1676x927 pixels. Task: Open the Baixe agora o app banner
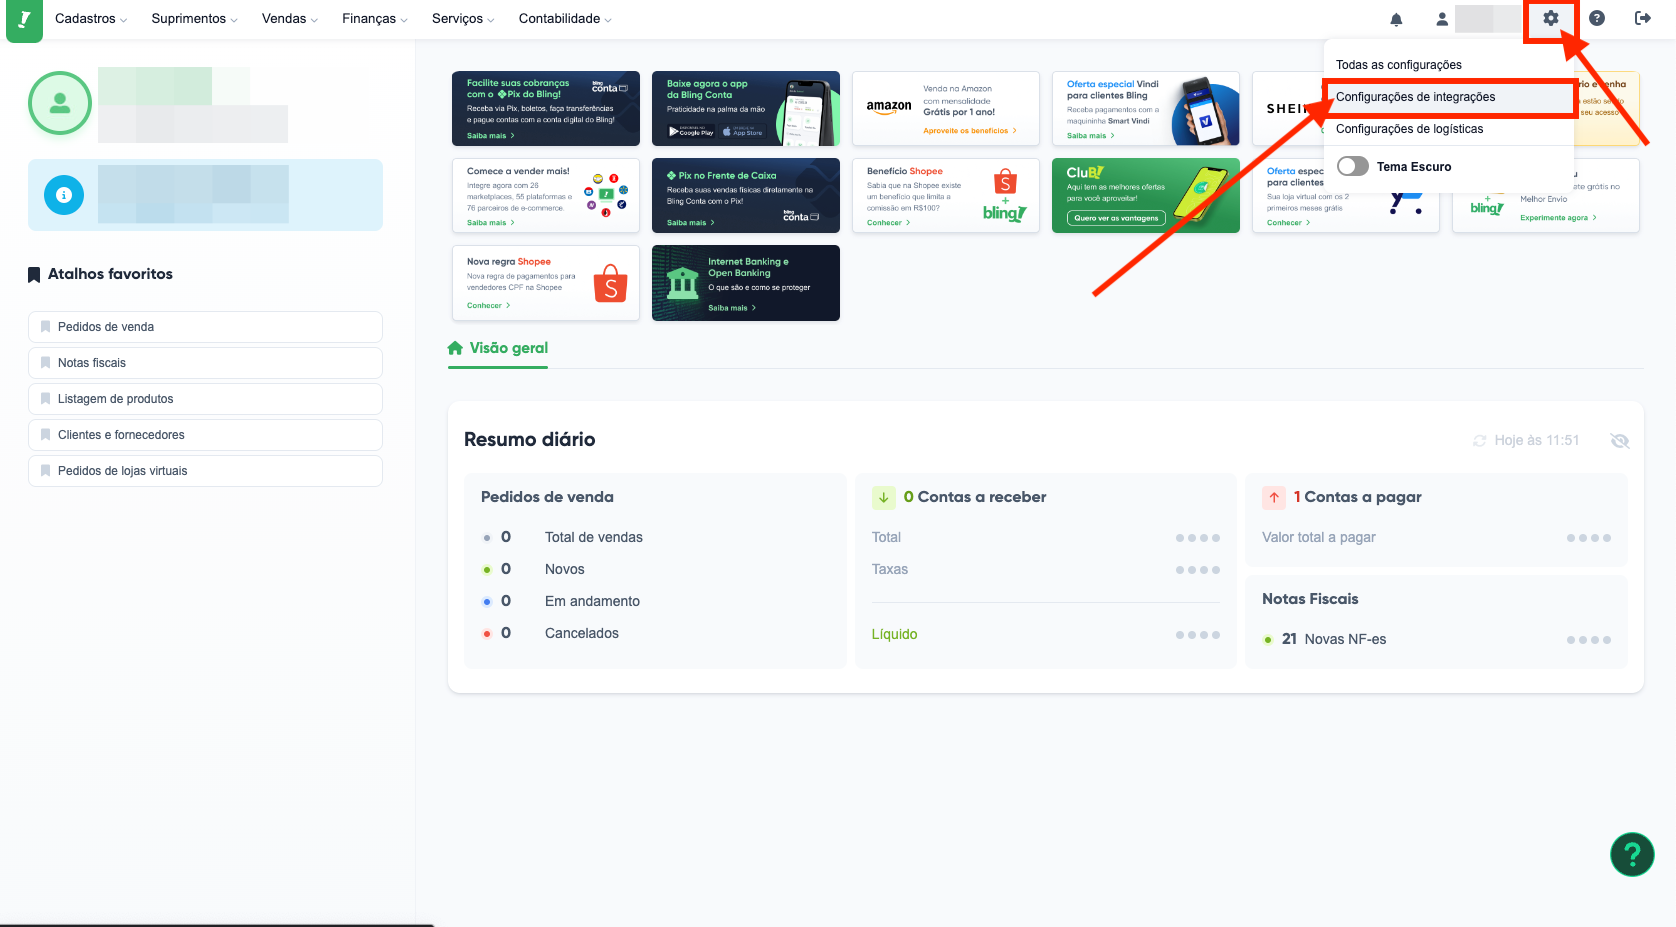(x=746, y=108)
